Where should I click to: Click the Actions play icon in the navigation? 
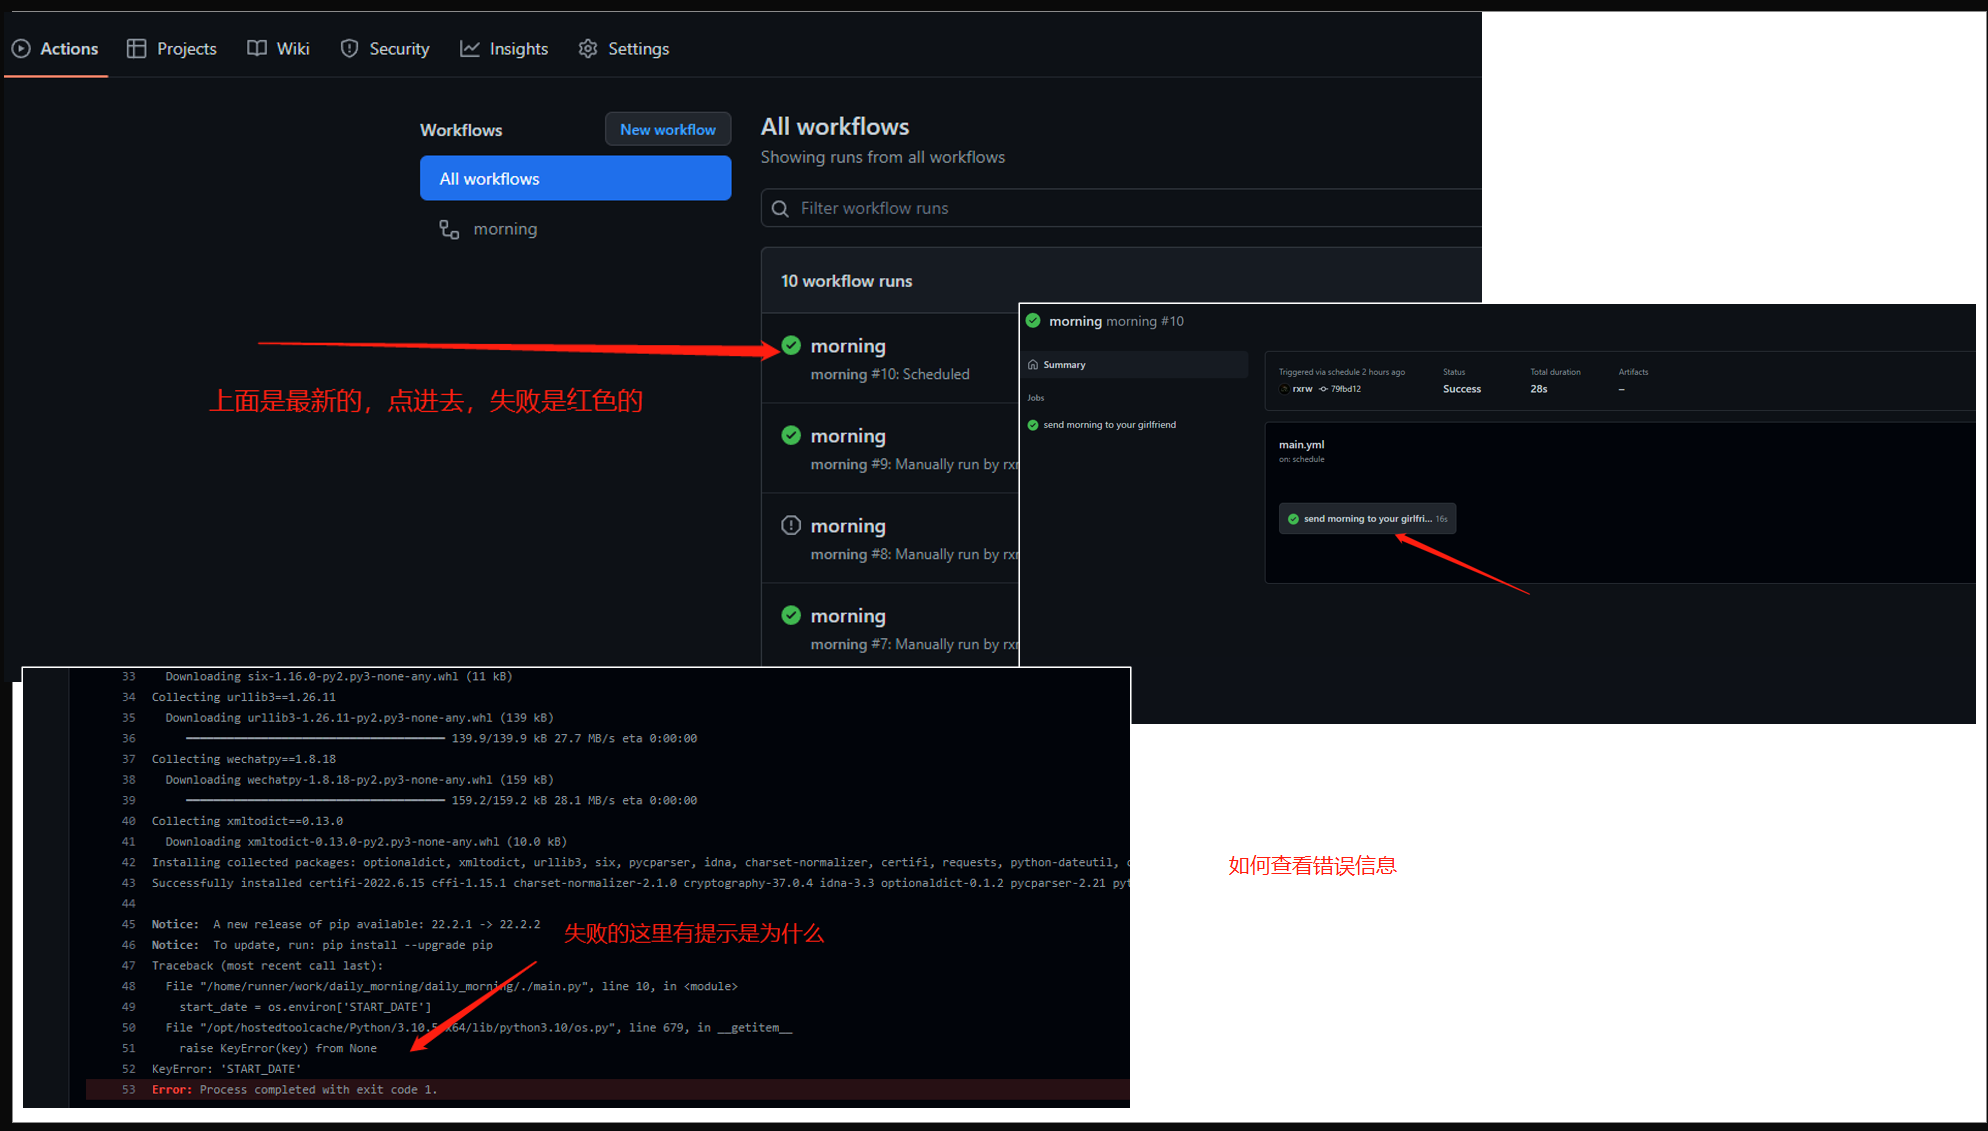coord(21,48)
